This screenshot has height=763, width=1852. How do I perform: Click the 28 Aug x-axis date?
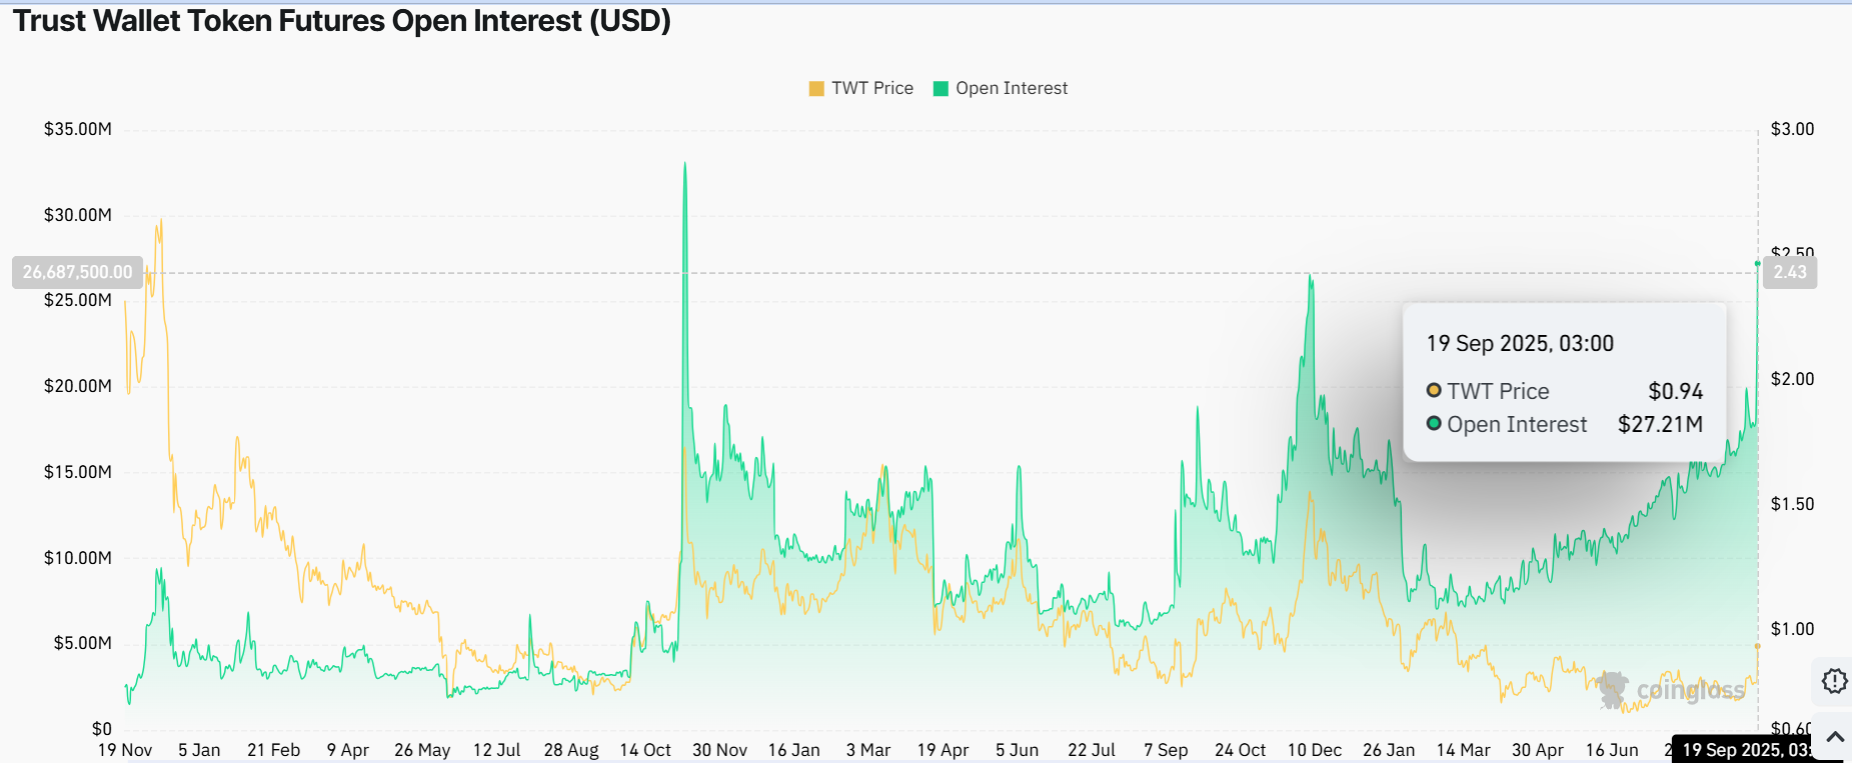(x=571, y=750)
